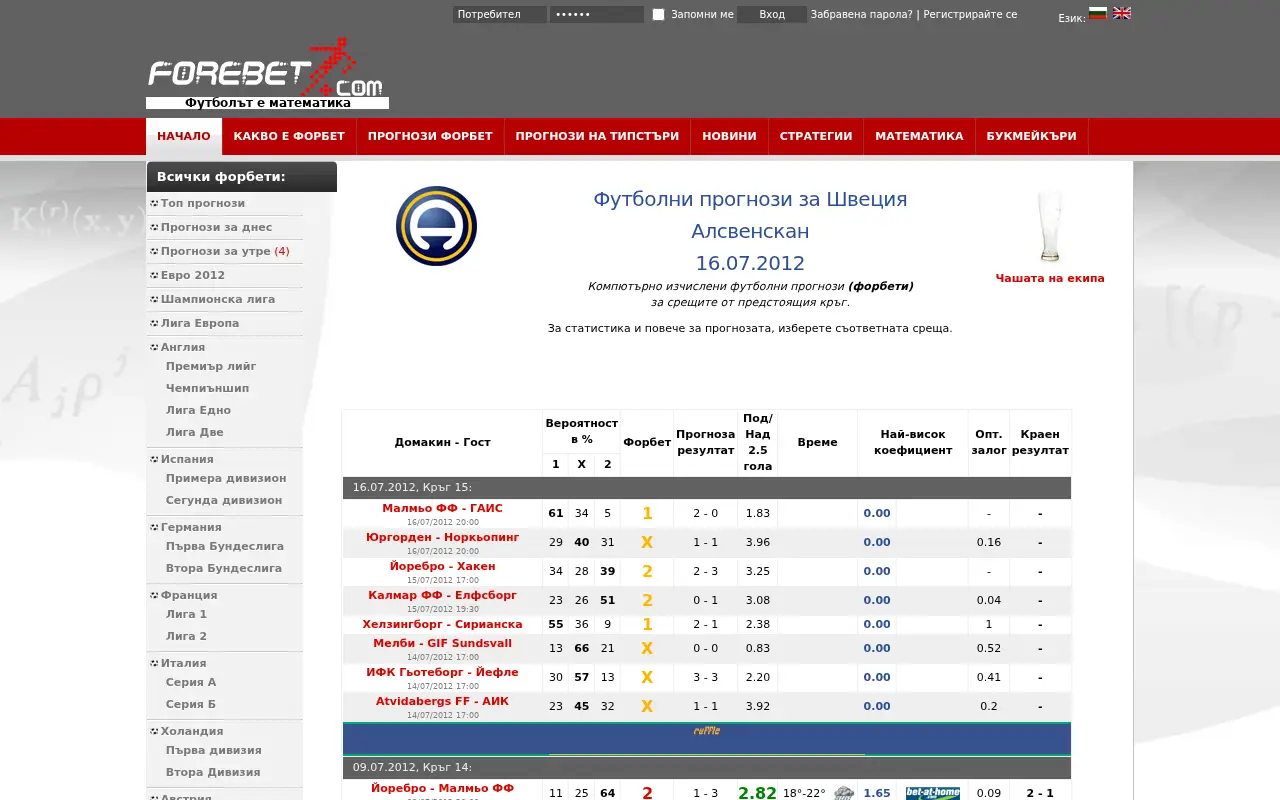Click the 1.65 odds for Йоребро - Малмьо ФФ
Image resolution: width=1280 pixels, height=800 pixels.
coord(876,794)
